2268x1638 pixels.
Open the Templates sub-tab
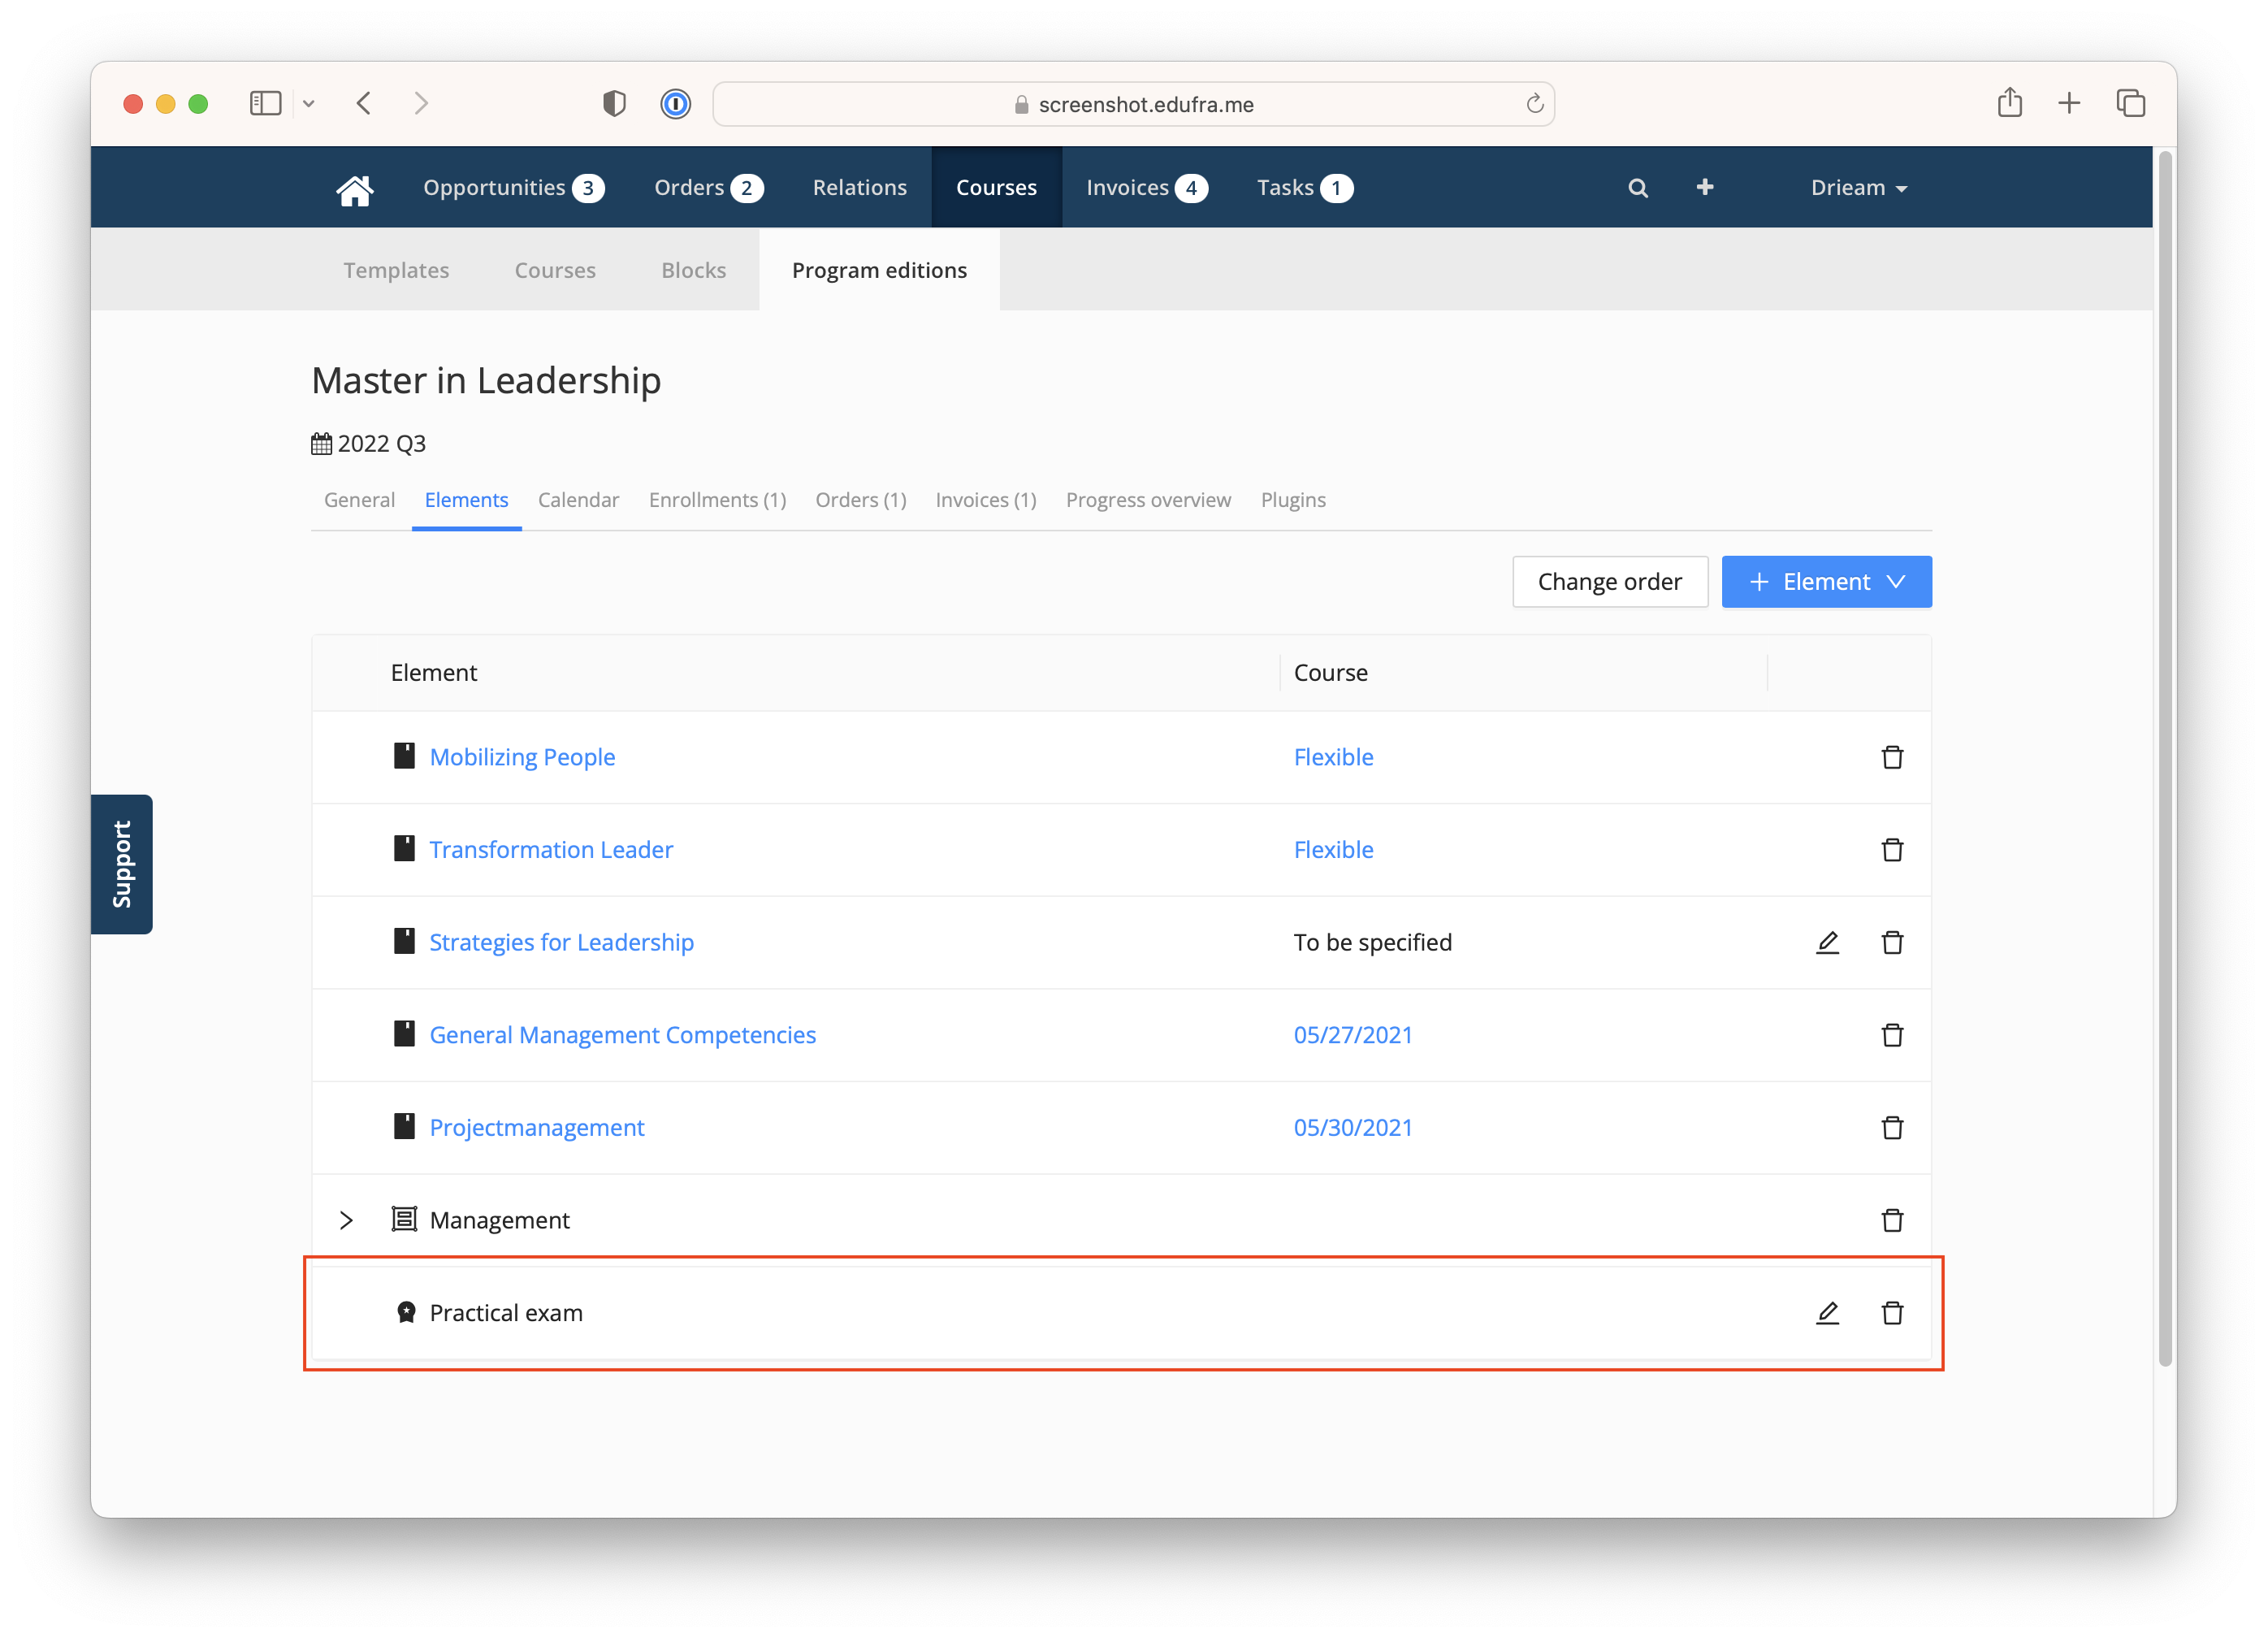(x=396, y=270)
